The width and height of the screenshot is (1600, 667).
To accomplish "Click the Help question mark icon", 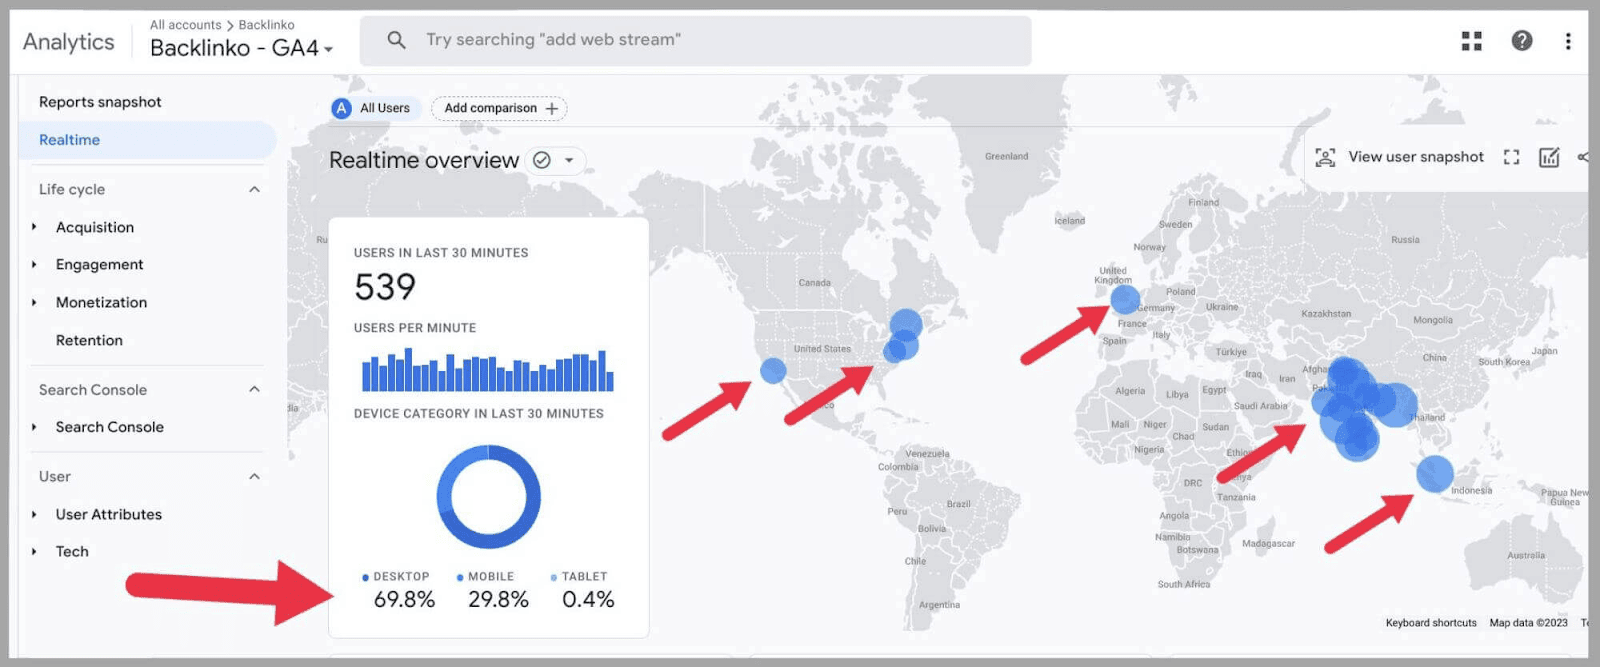I will [x=1521, y=41].
